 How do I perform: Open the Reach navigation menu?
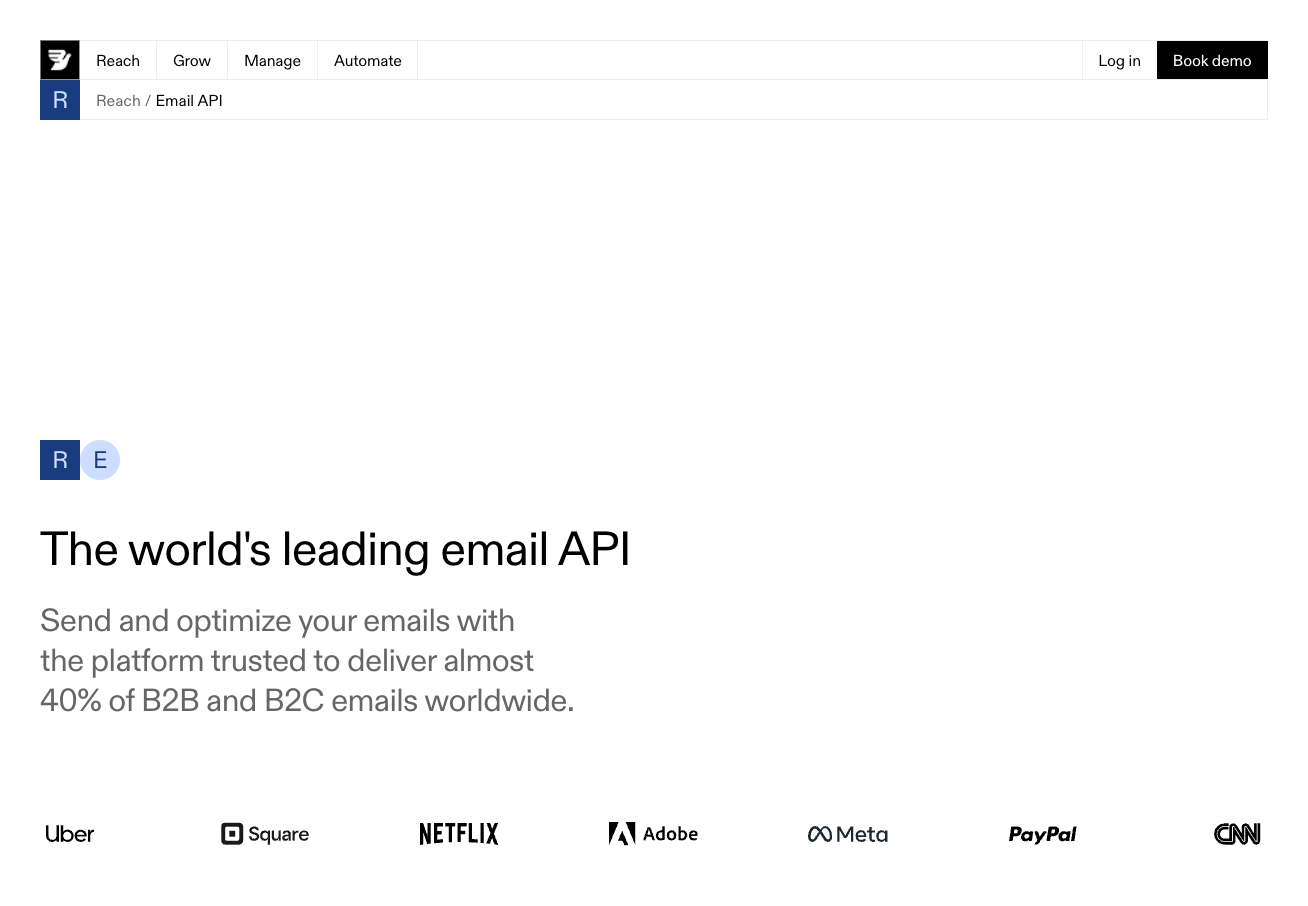point(118,60)
